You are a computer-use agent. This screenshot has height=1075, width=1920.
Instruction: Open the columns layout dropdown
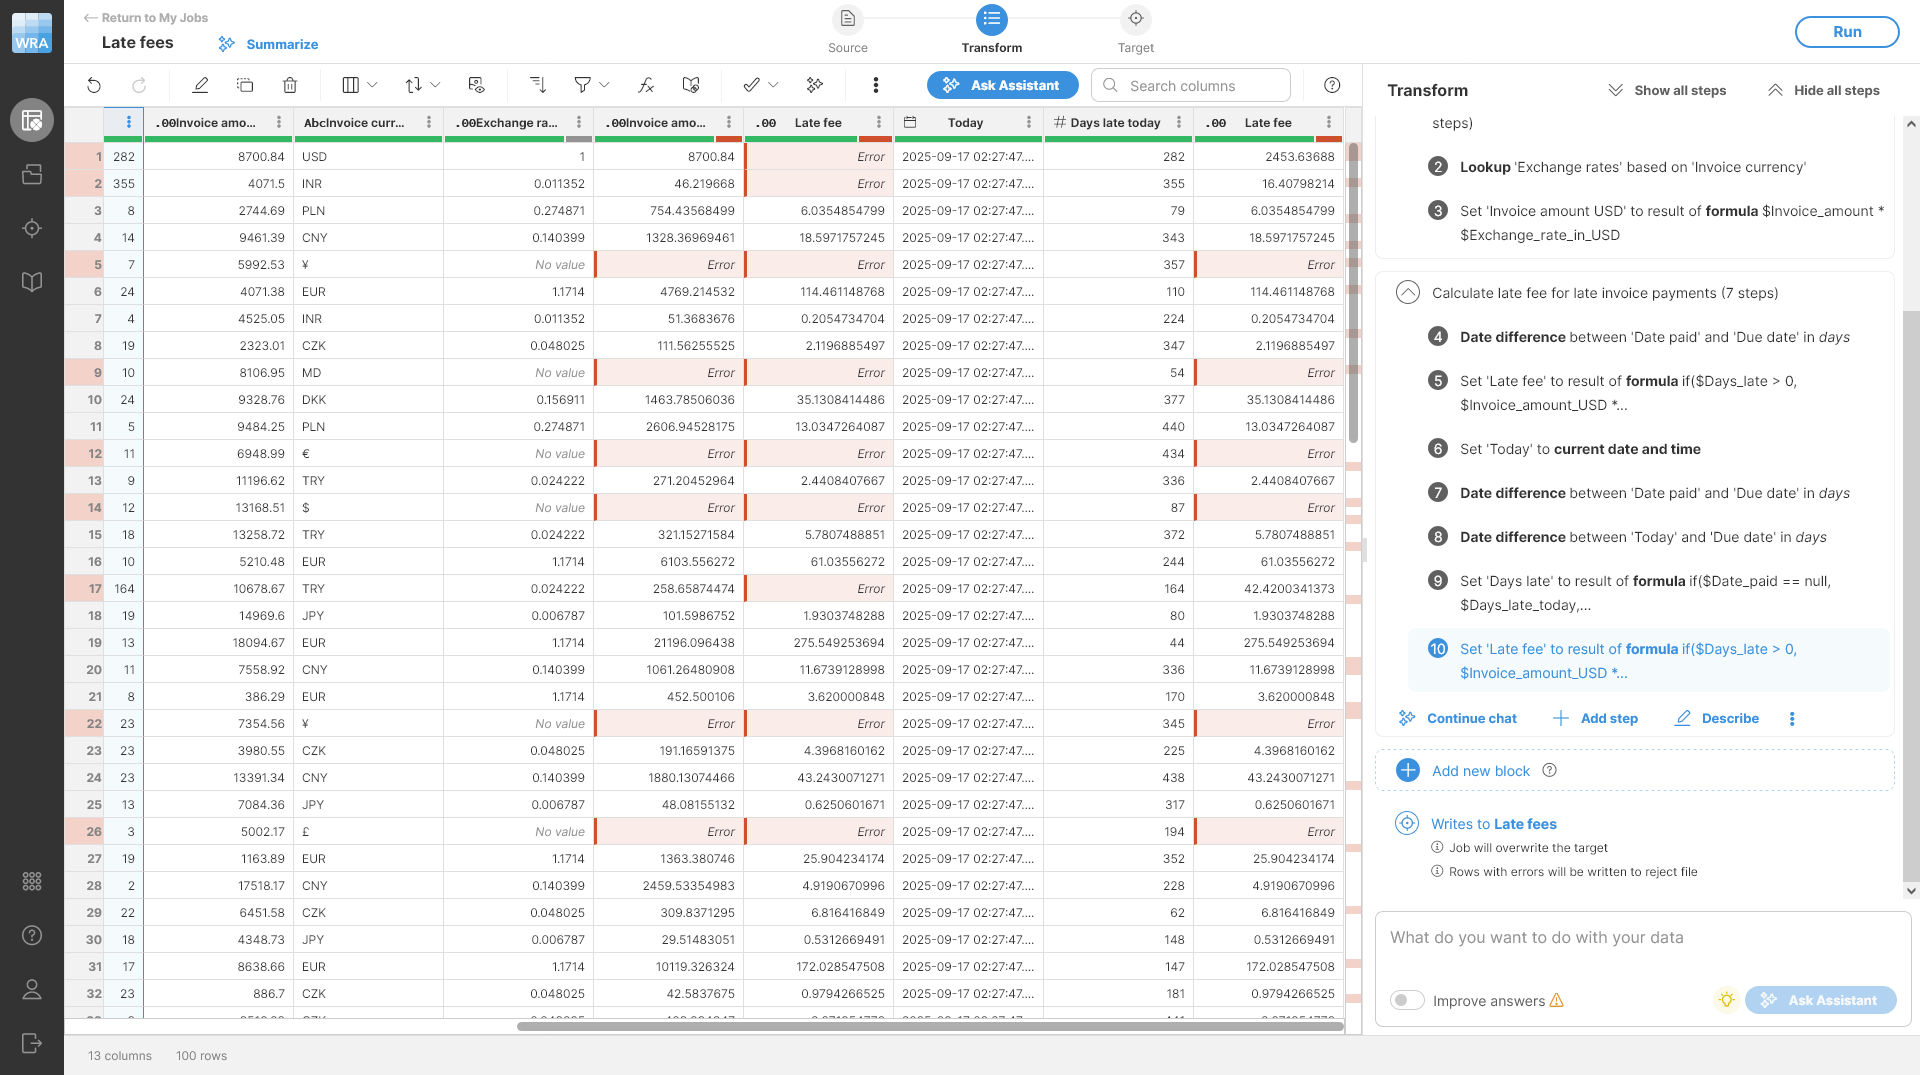click(x=359, y=86)
